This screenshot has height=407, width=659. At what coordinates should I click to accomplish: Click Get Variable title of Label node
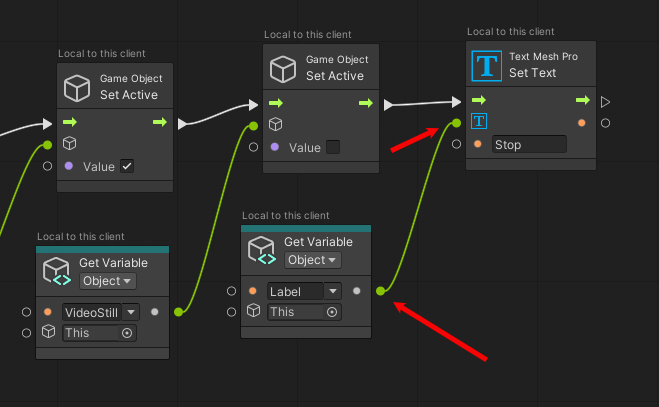pyautogui.click(x=318, y=242)
